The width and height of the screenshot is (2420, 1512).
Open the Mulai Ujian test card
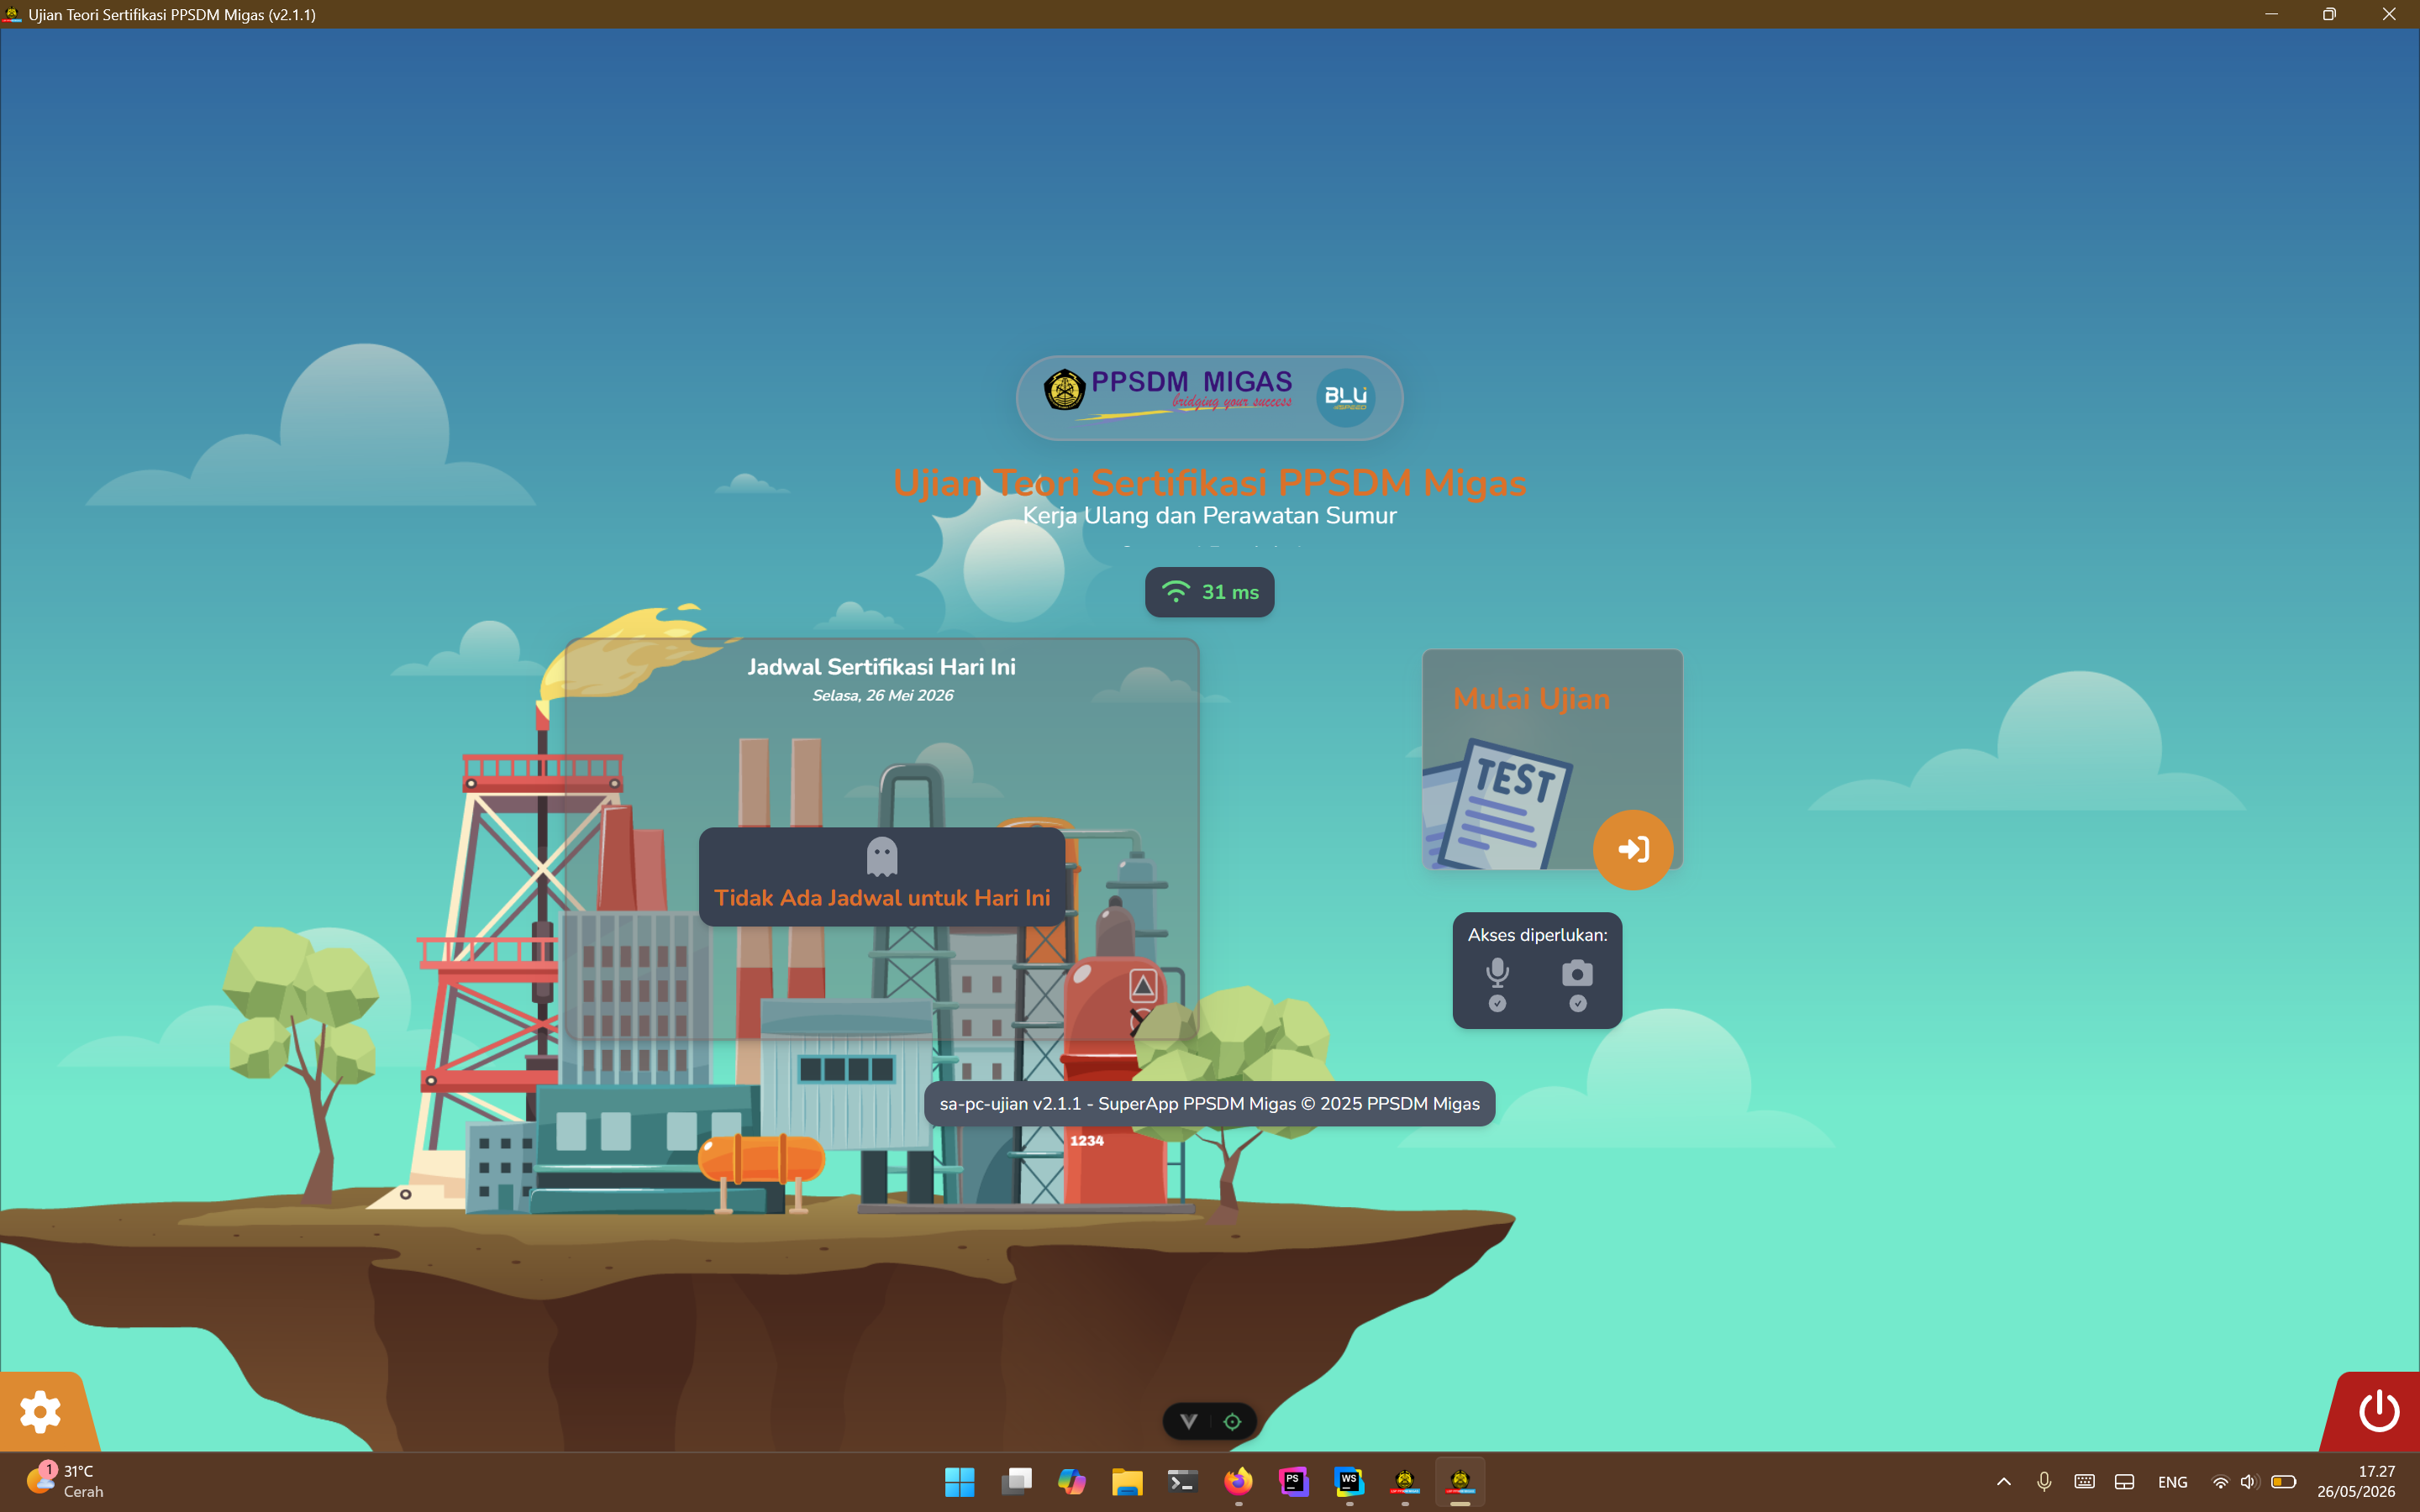pos(1552,759)
